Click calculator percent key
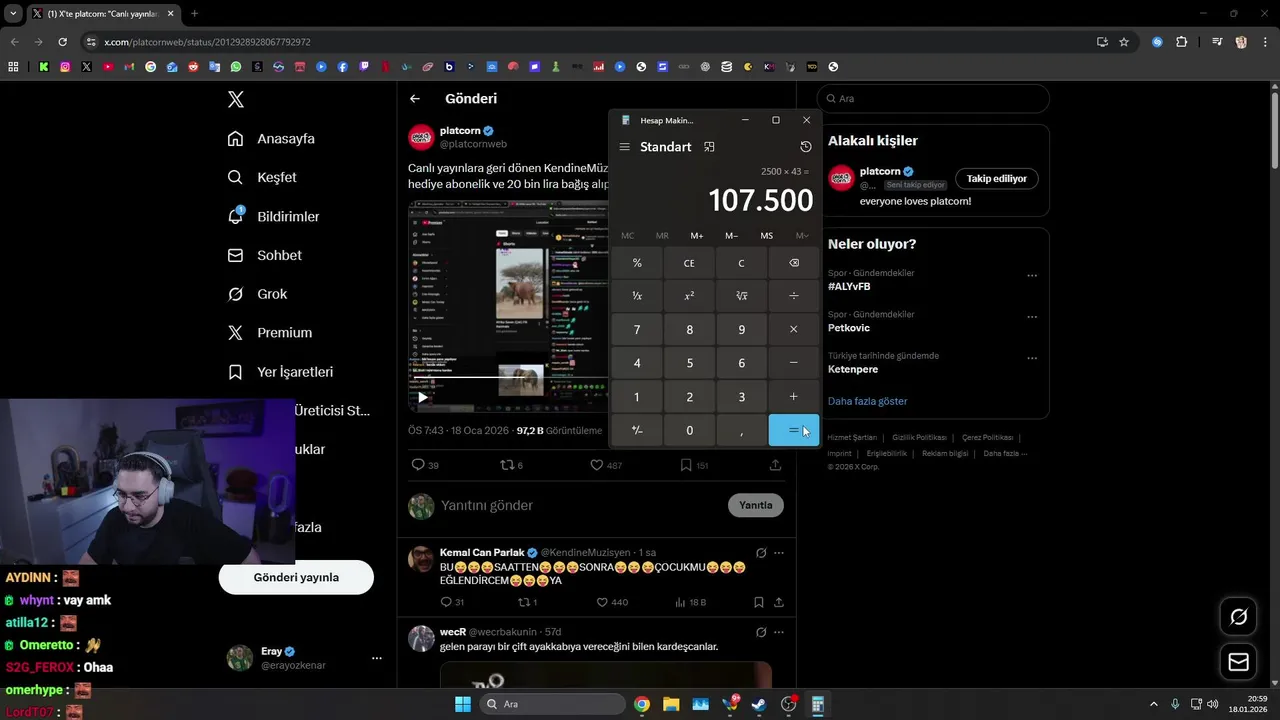The height and width of the screenshot is (720, 1280). (x=637, y=263)
